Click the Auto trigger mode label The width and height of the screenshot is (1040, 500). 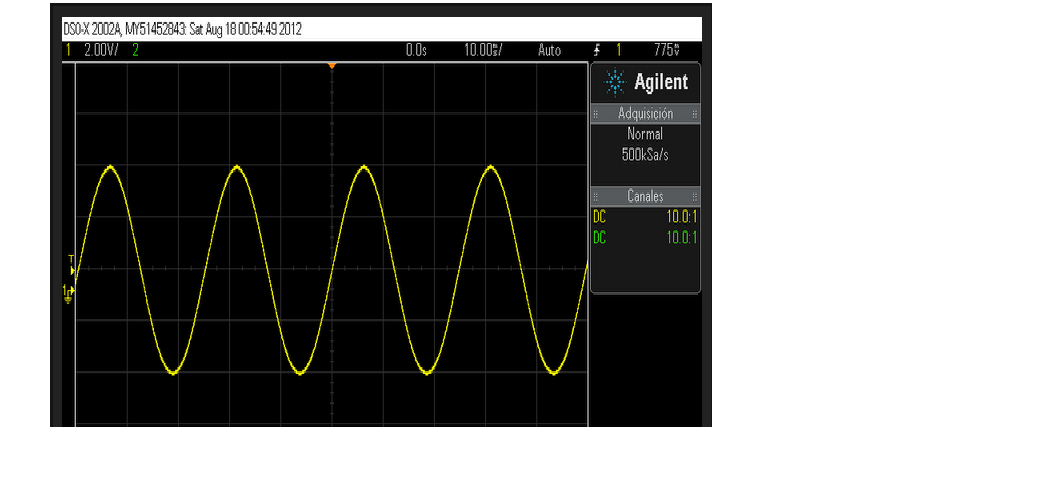(549, 50)
